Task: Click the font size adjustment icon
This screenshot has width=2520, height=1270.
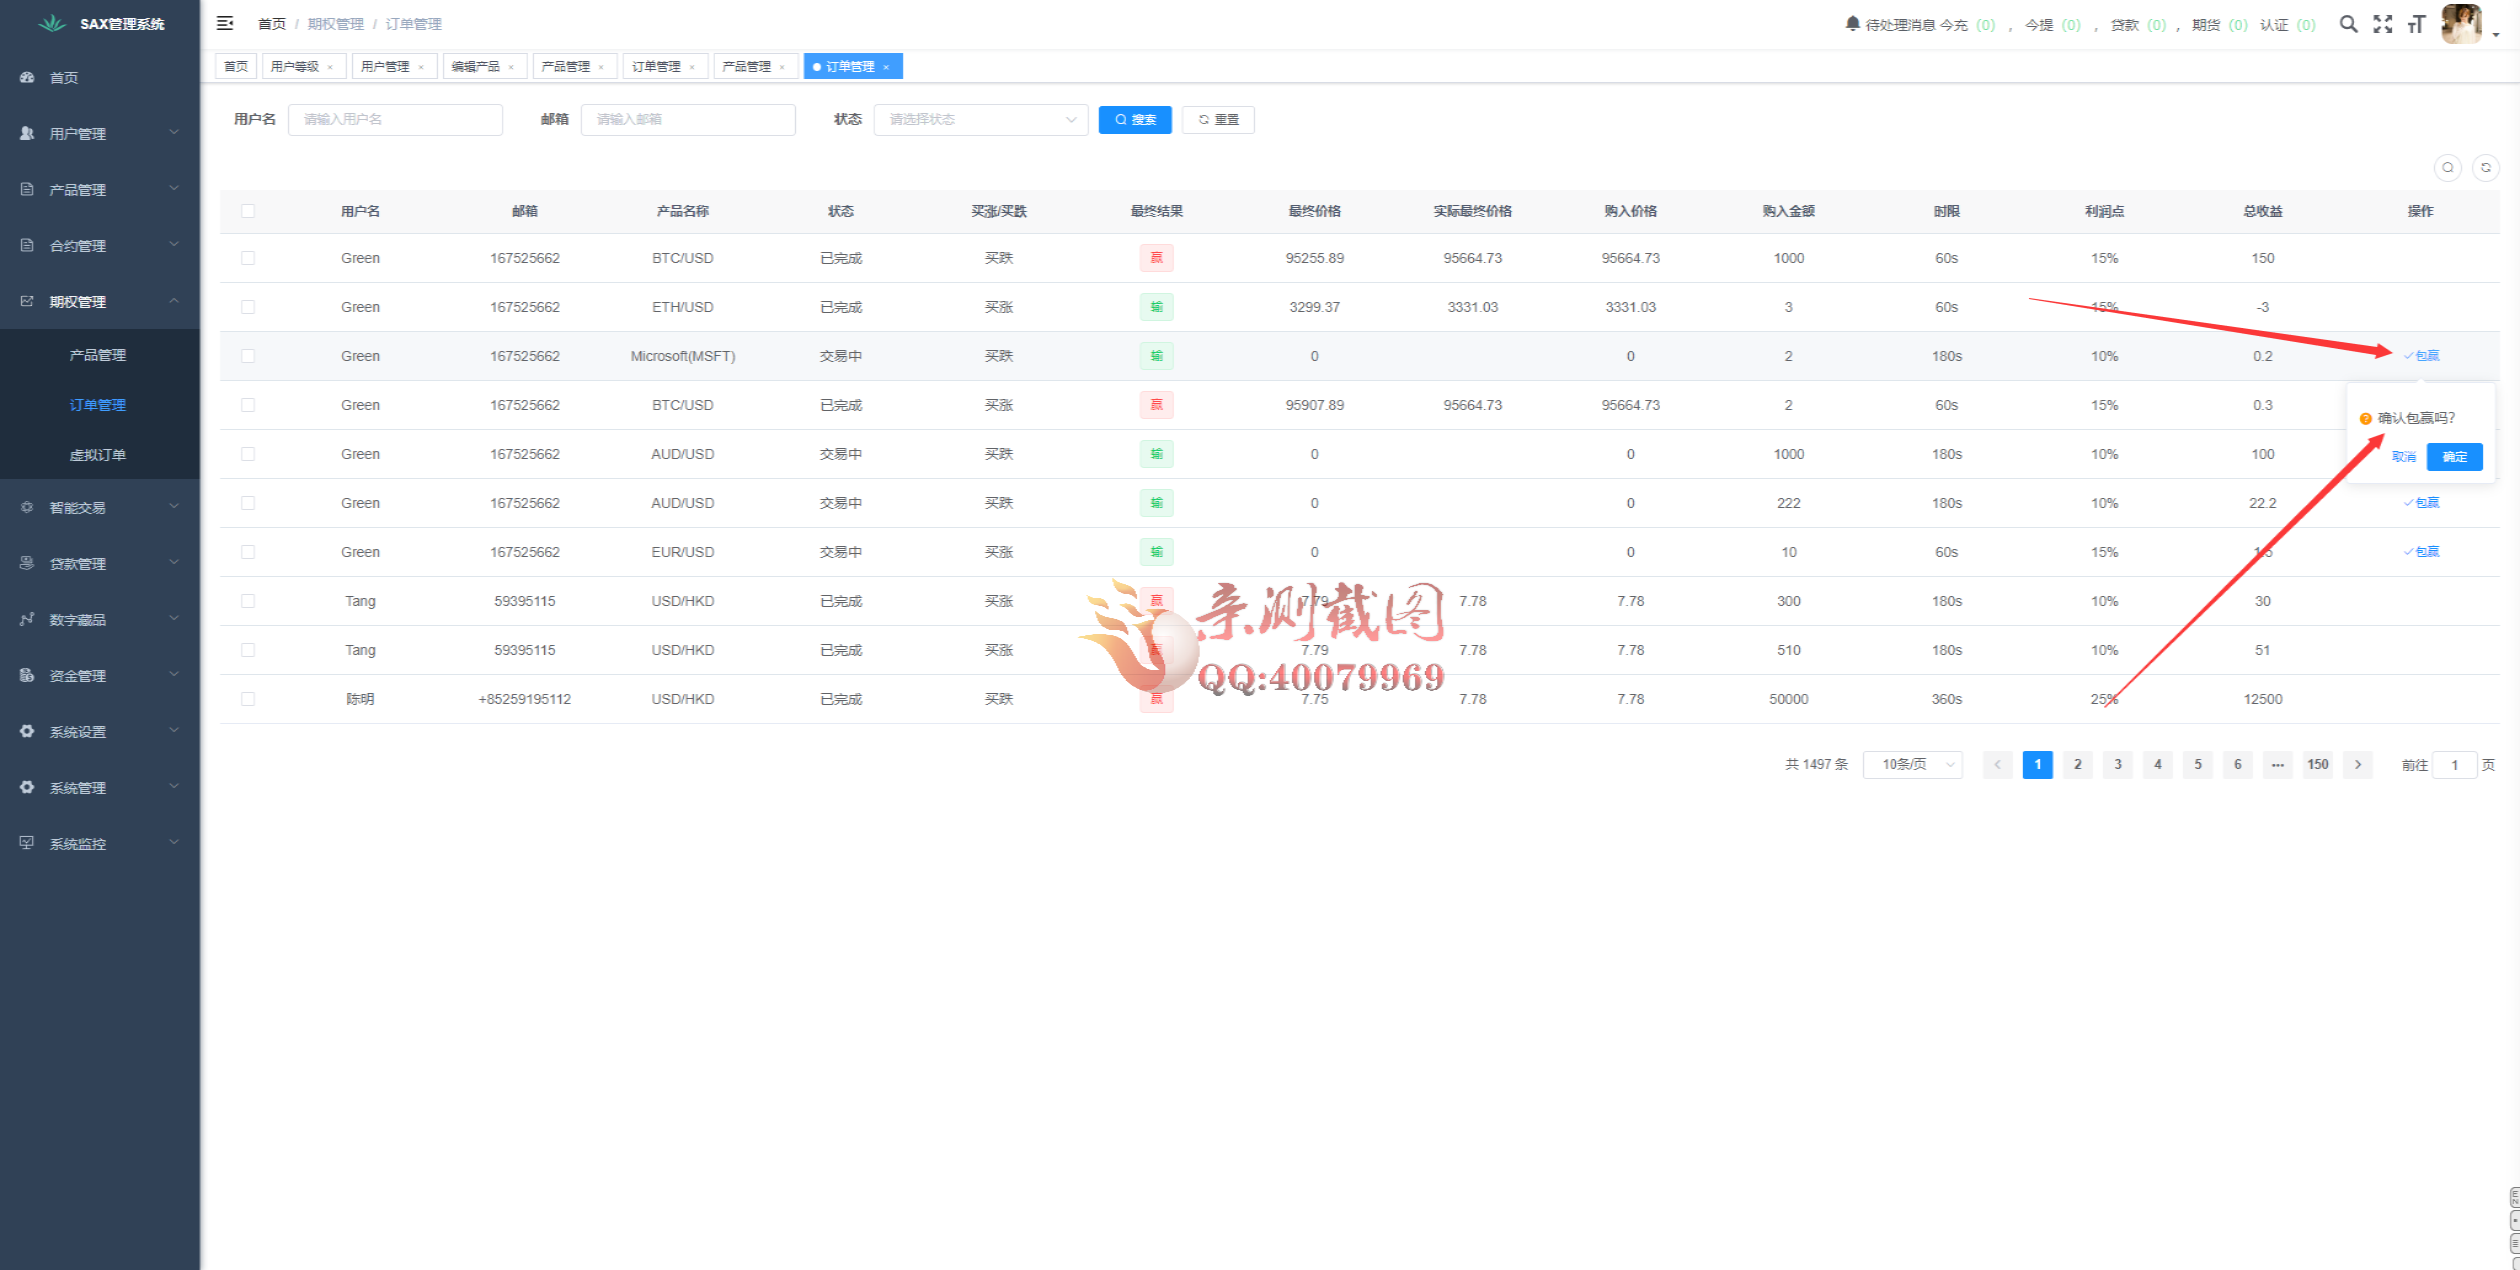Action: tap(2416, 24)
